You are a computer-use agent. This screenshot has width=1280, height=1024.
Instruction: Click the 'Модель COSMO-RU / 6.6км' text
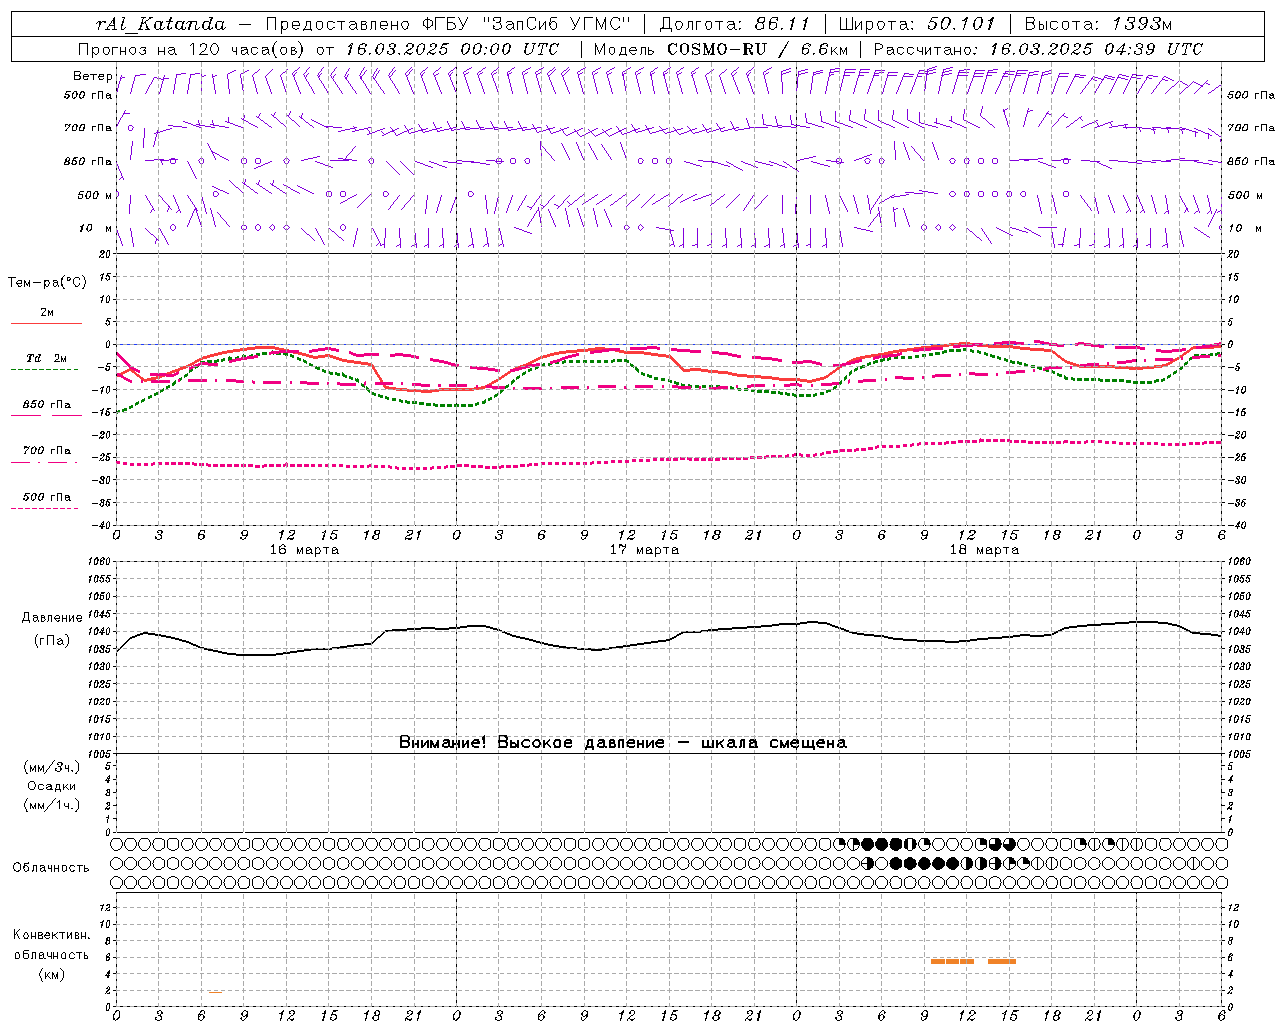tap(721, 49)
